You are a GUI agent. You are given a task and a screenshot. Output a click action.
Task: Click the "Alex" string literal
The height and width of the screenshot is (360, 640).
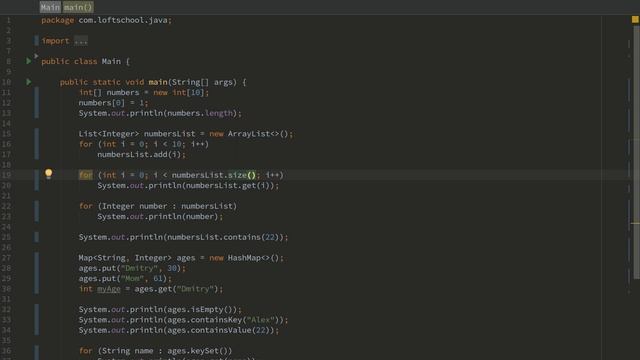[260, 320]
